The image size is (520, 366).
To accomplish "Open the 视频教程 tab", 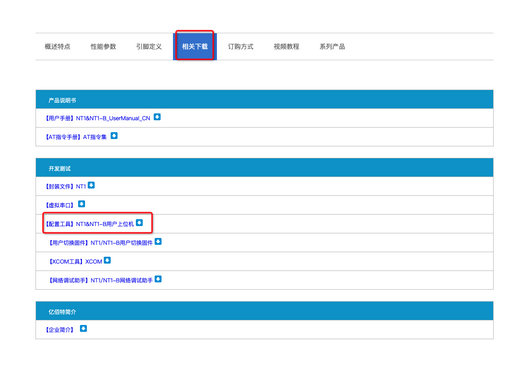I will 286,47.
